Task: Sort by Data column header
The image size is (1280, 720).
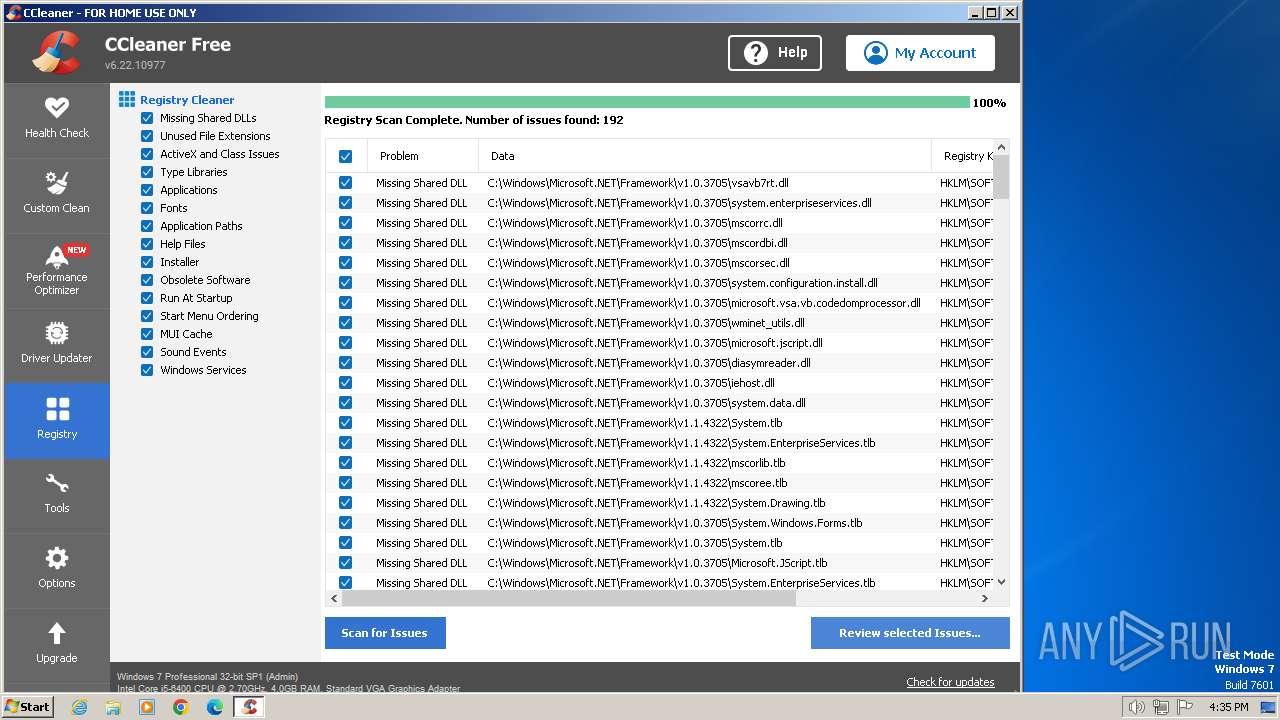Action: [705, 156]
